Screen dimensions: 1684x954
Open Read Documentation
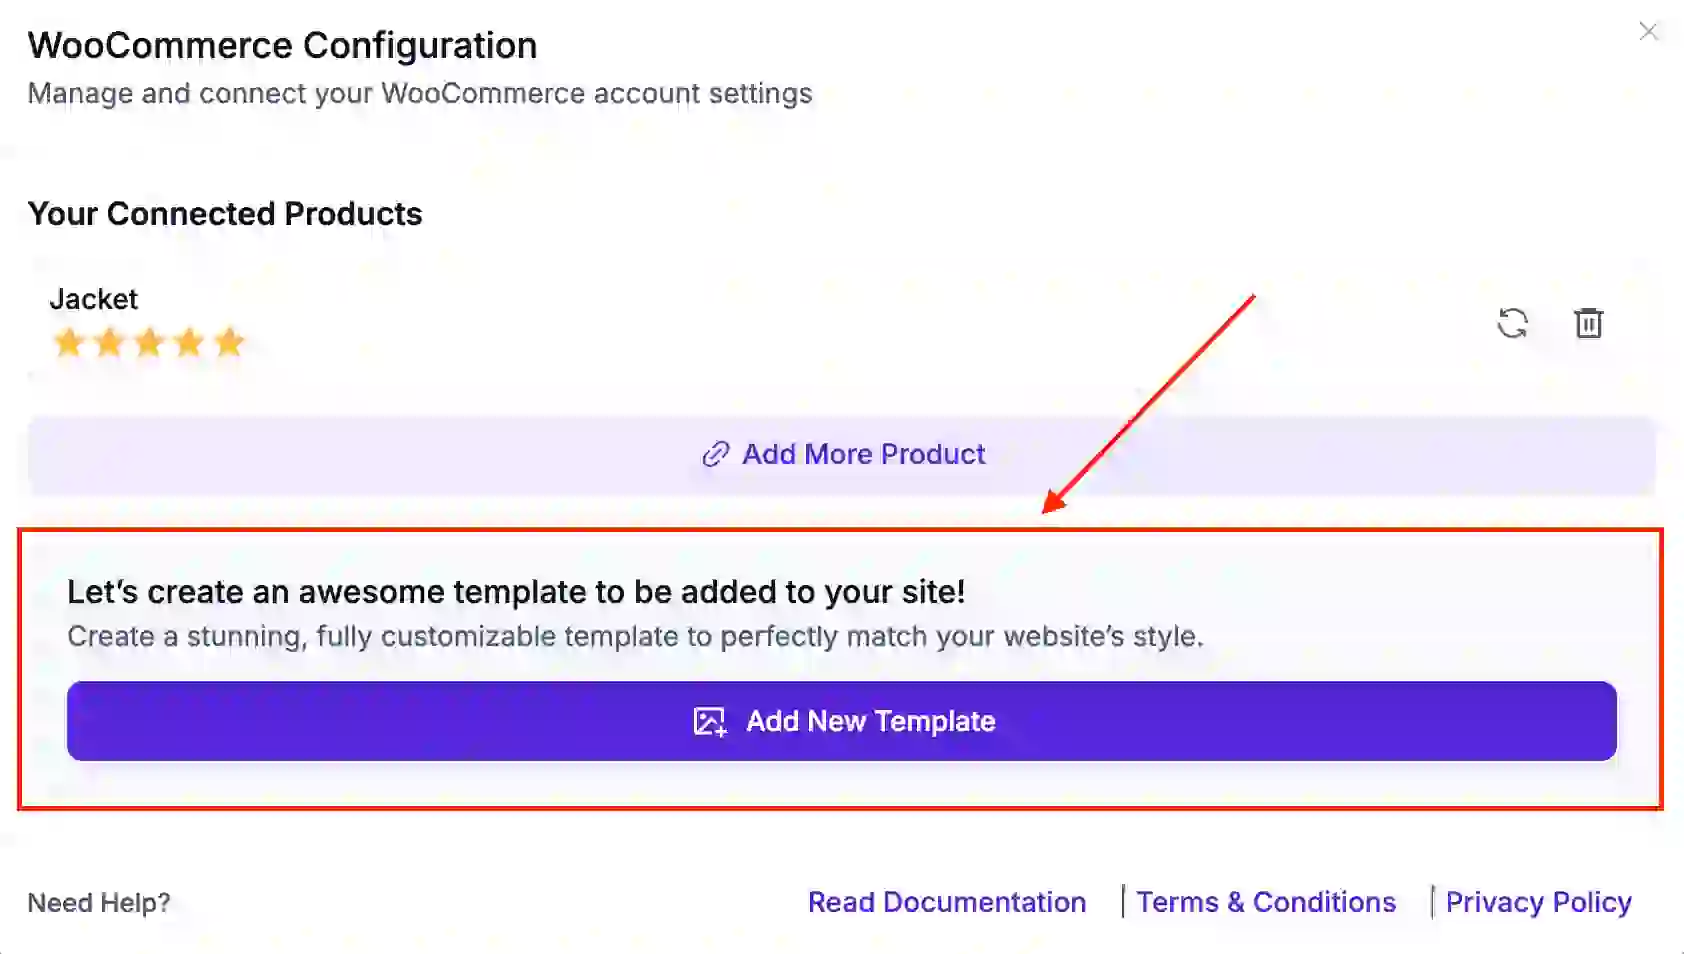point(946,902)
